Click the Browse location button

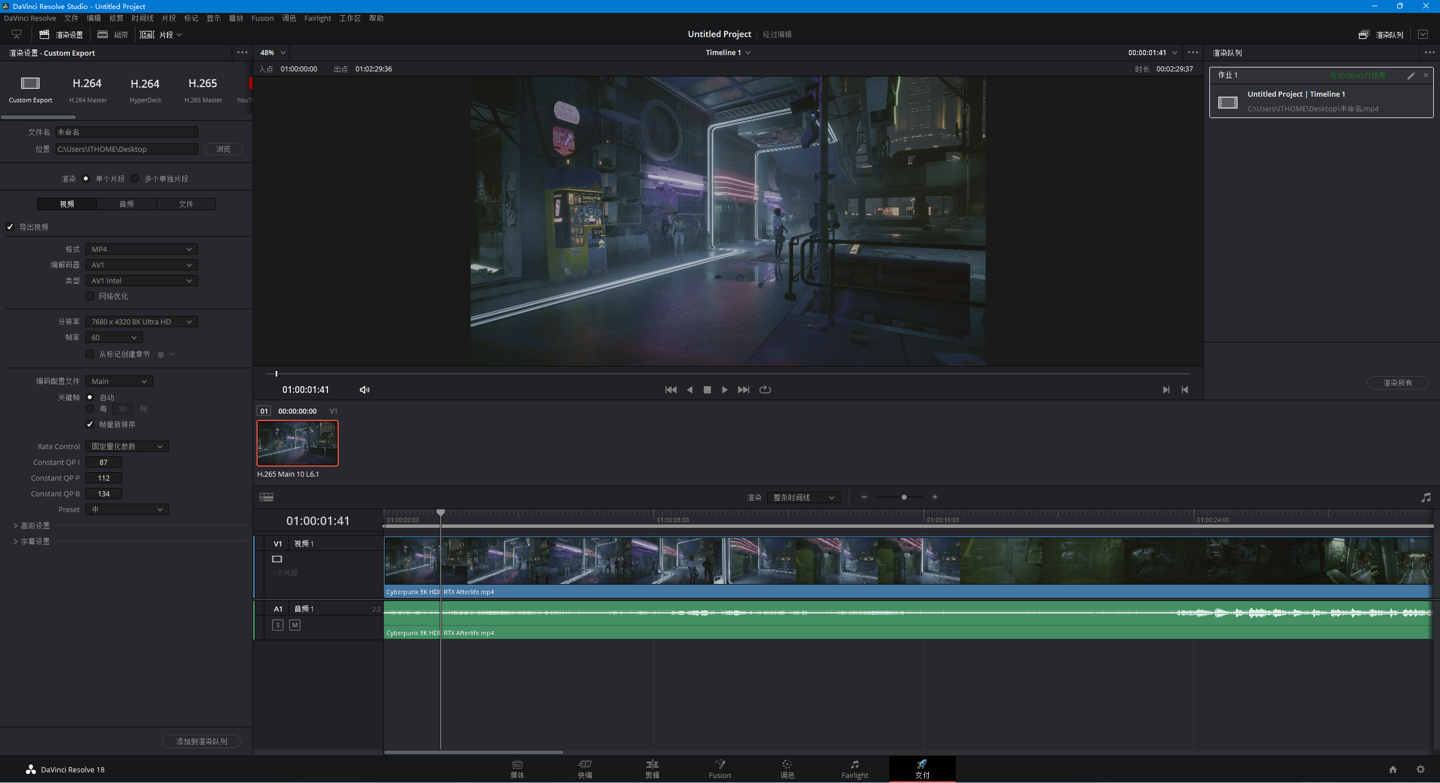tap(223, 149)
